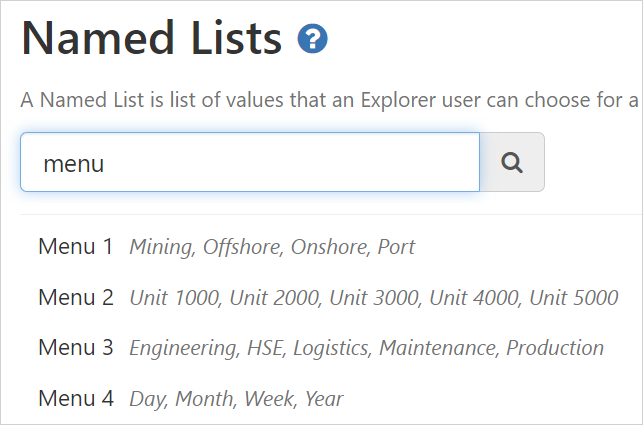643x425 pixels.
Task: Click "Offshore" in the Menu 1 values
Action: click(242, 247)
